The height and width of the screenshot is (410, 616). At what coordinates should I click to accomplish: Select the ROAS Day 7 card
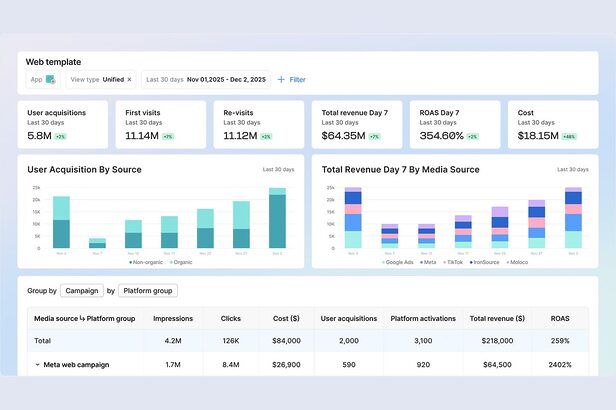click(x=455, y=124)
